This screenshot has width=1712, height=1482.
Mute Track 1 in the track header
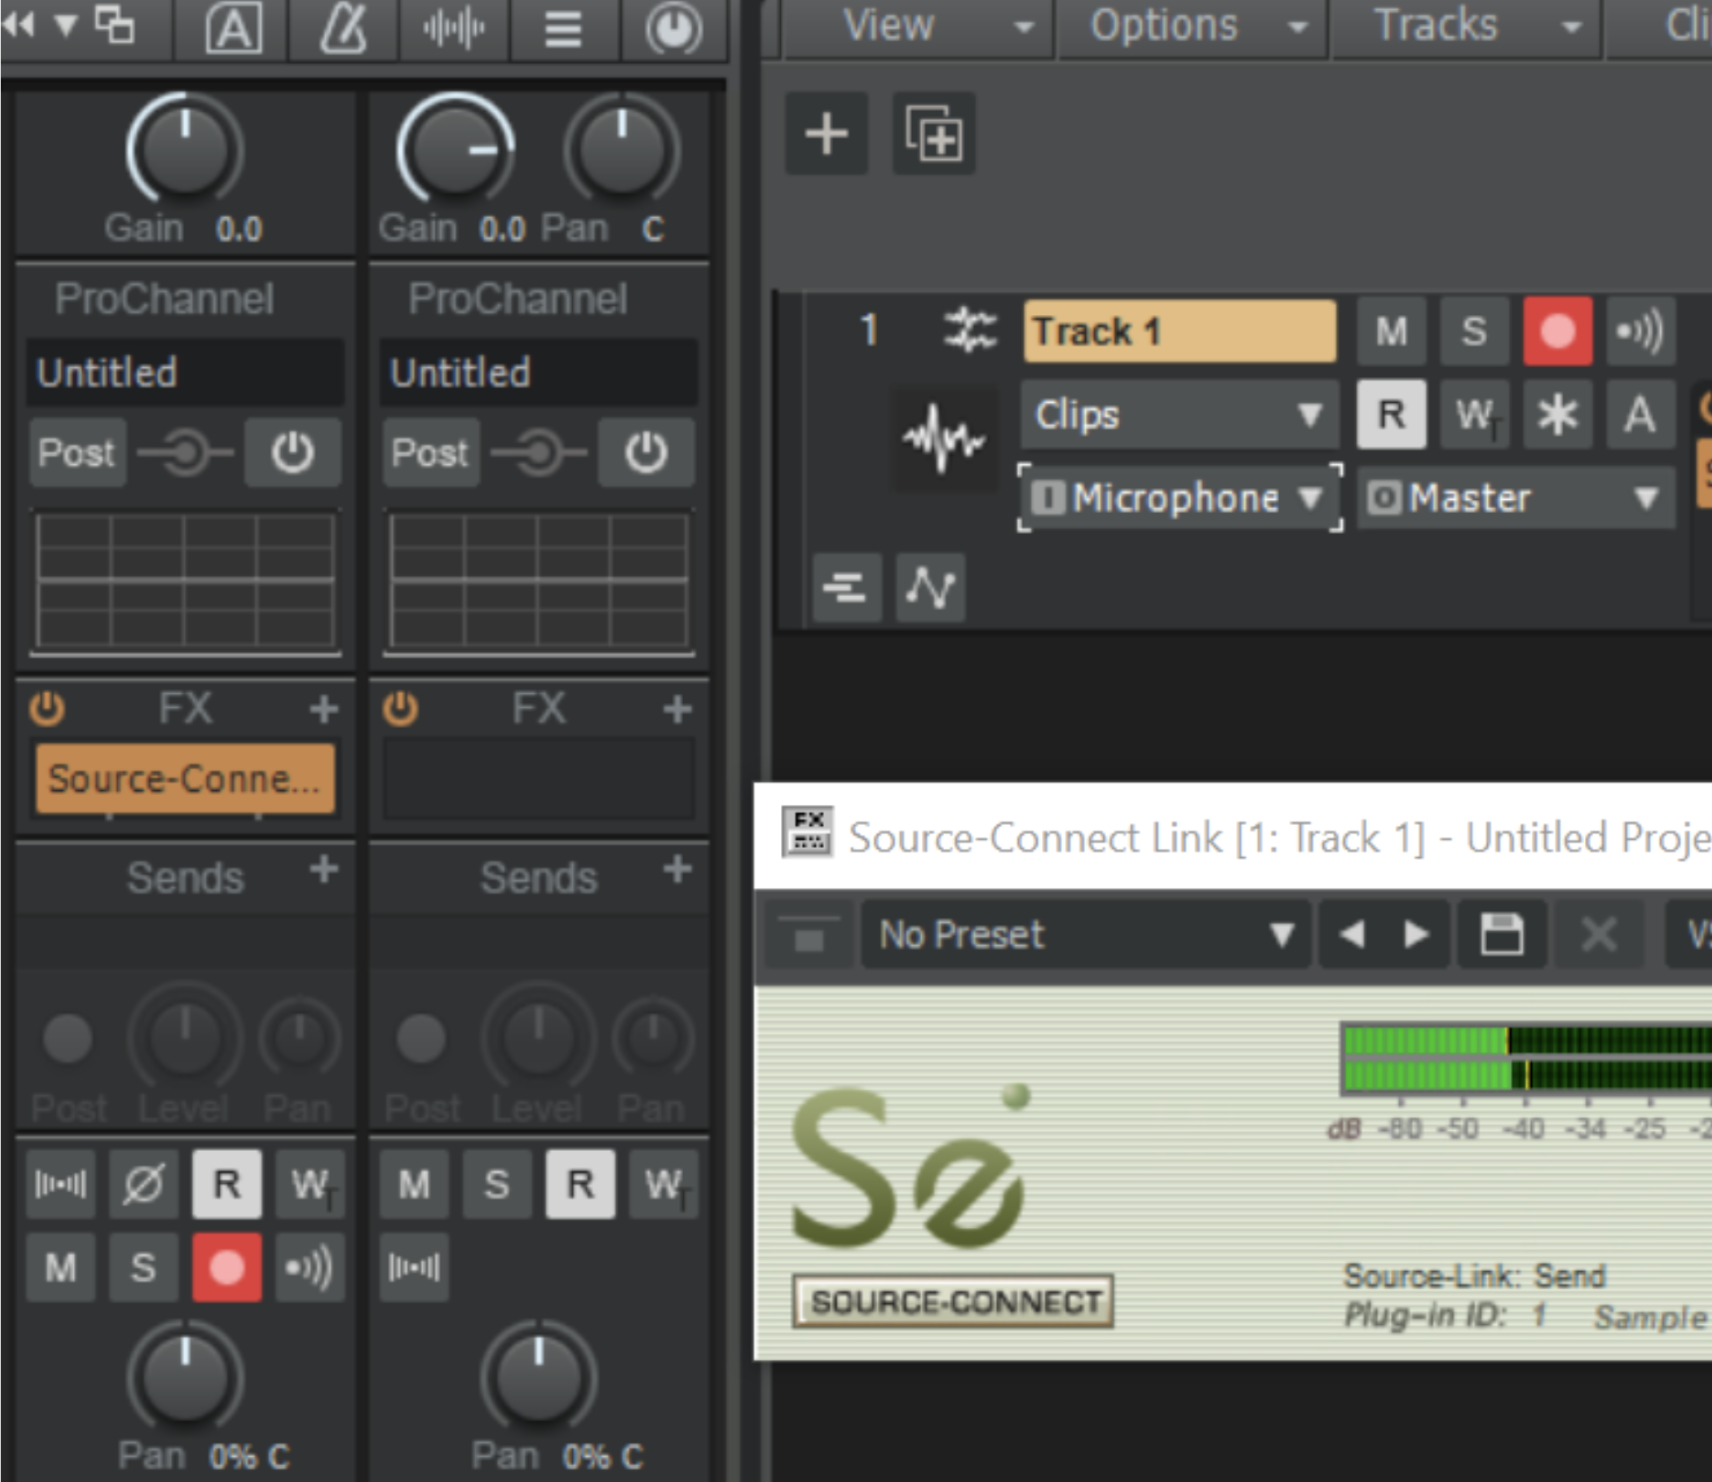pos(1391,331)
